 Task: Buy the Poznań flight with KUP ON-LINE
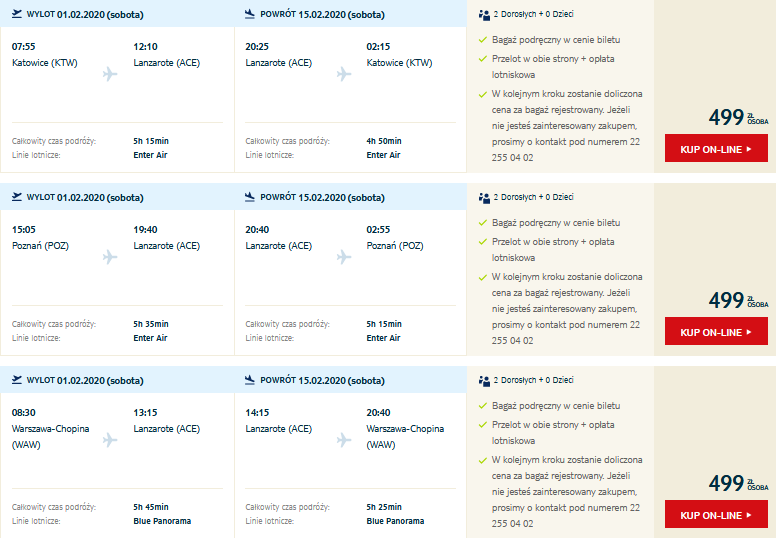pyautogui.click(x=716, y=331)
